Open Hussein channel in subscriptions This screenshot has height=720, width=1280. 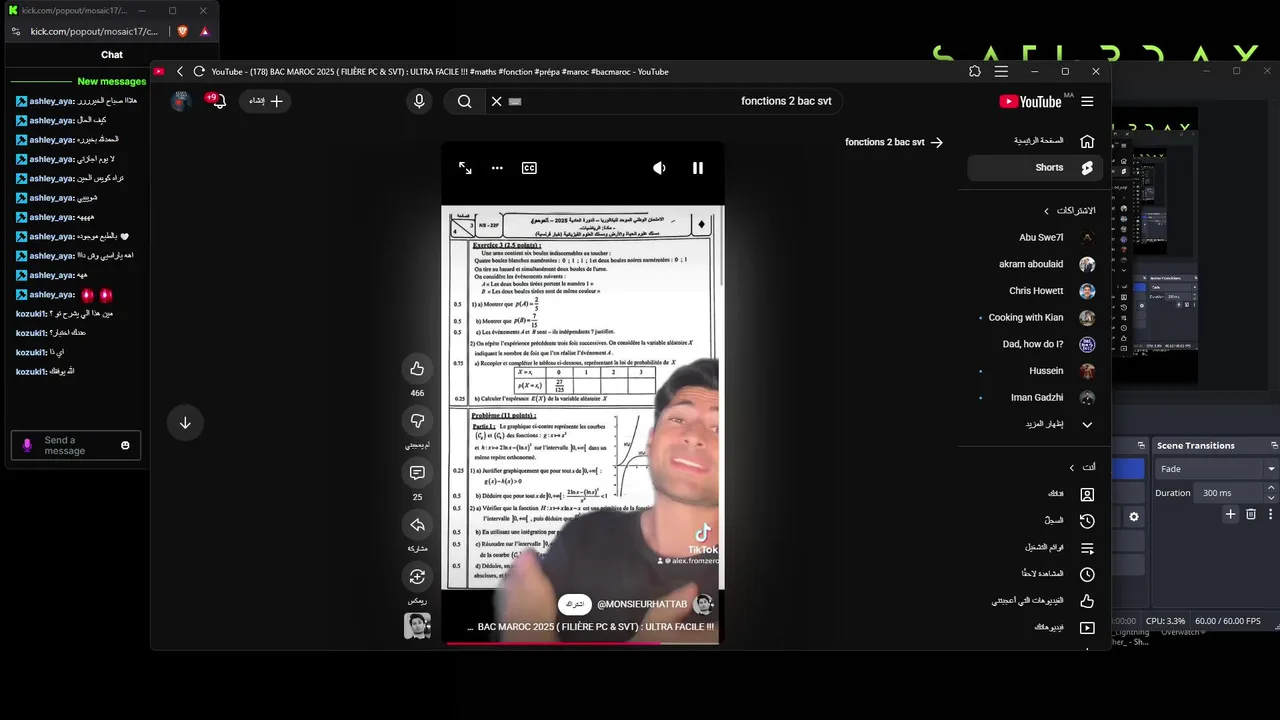(x=1036, y=371)
